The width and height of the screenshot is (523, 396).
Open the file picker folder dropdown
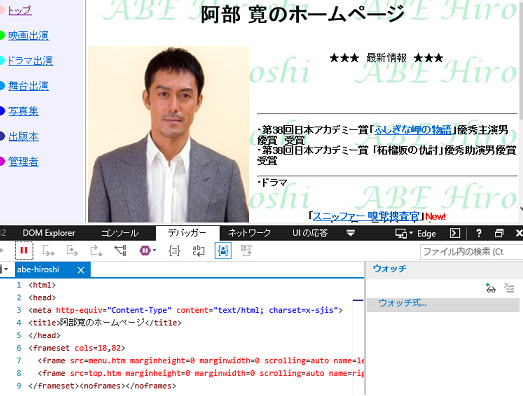(x=4, y=269)
